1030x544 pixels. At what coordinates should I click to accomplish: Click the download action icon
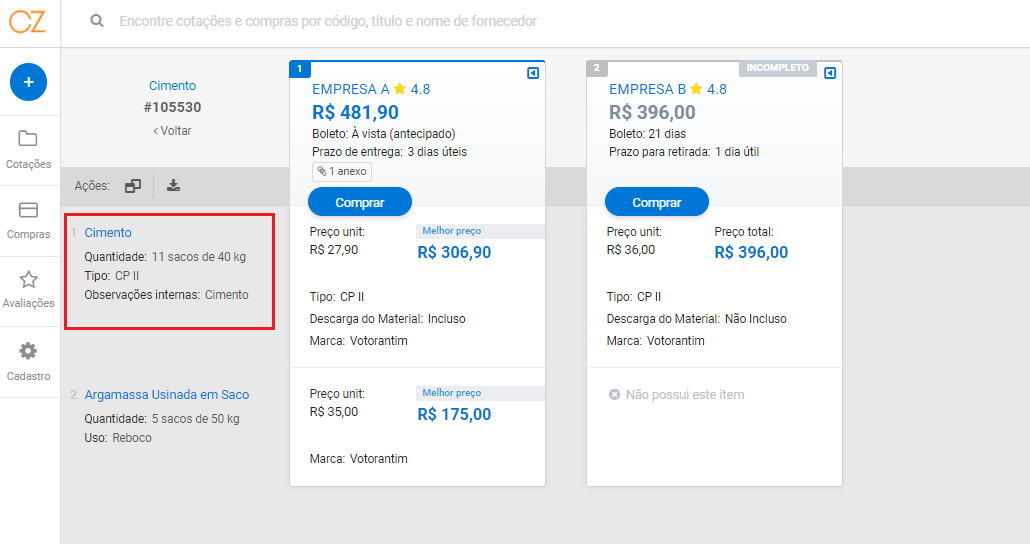pyautogui.click(x=173, y=185)
